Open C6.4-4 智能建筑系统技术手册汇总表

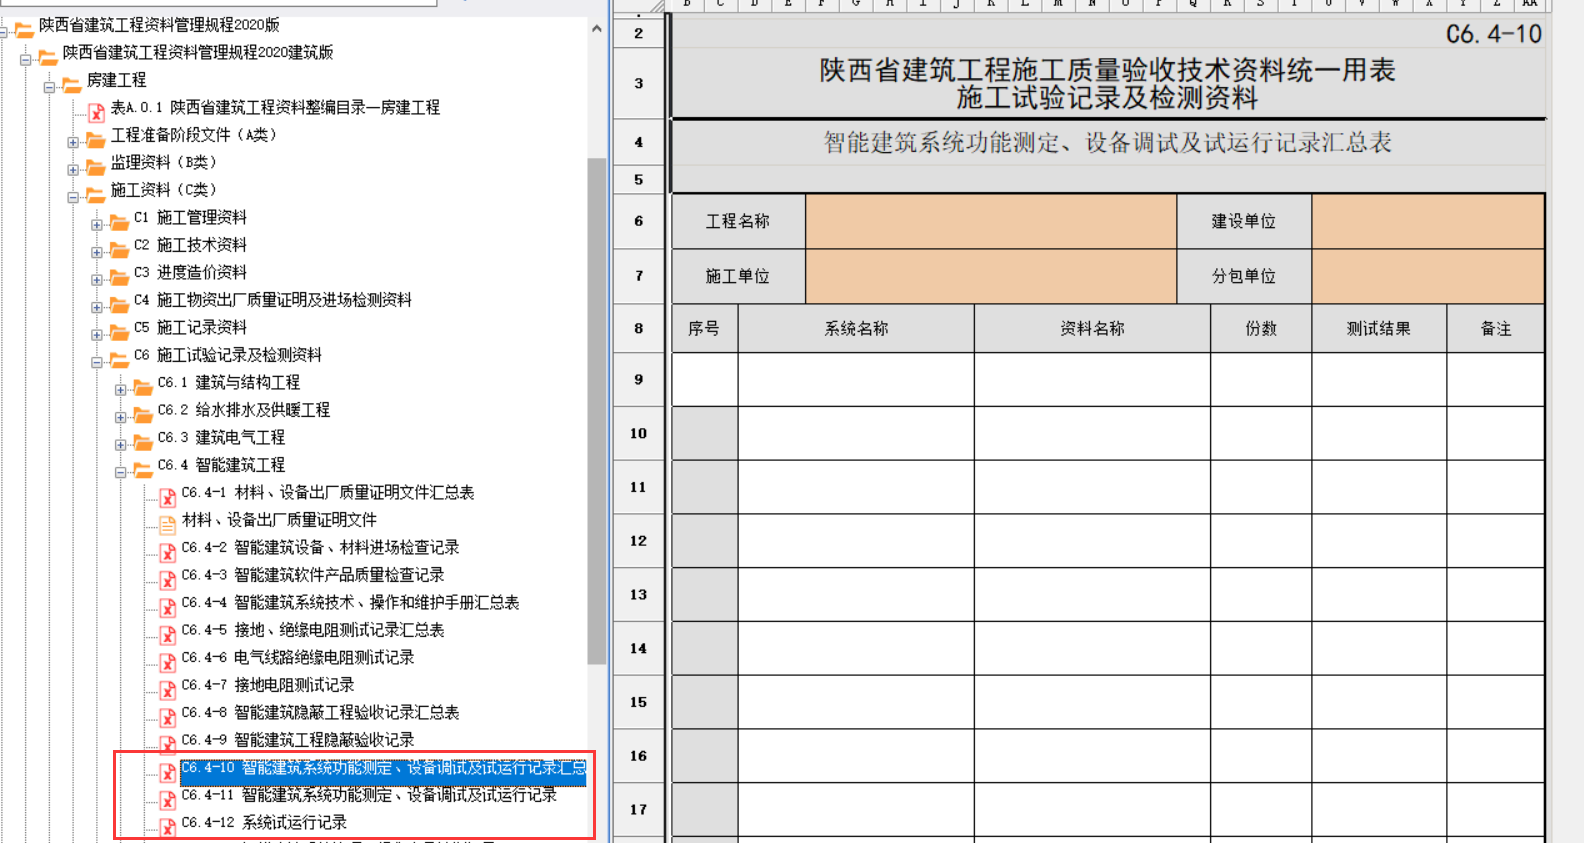(x=350, y=602)
